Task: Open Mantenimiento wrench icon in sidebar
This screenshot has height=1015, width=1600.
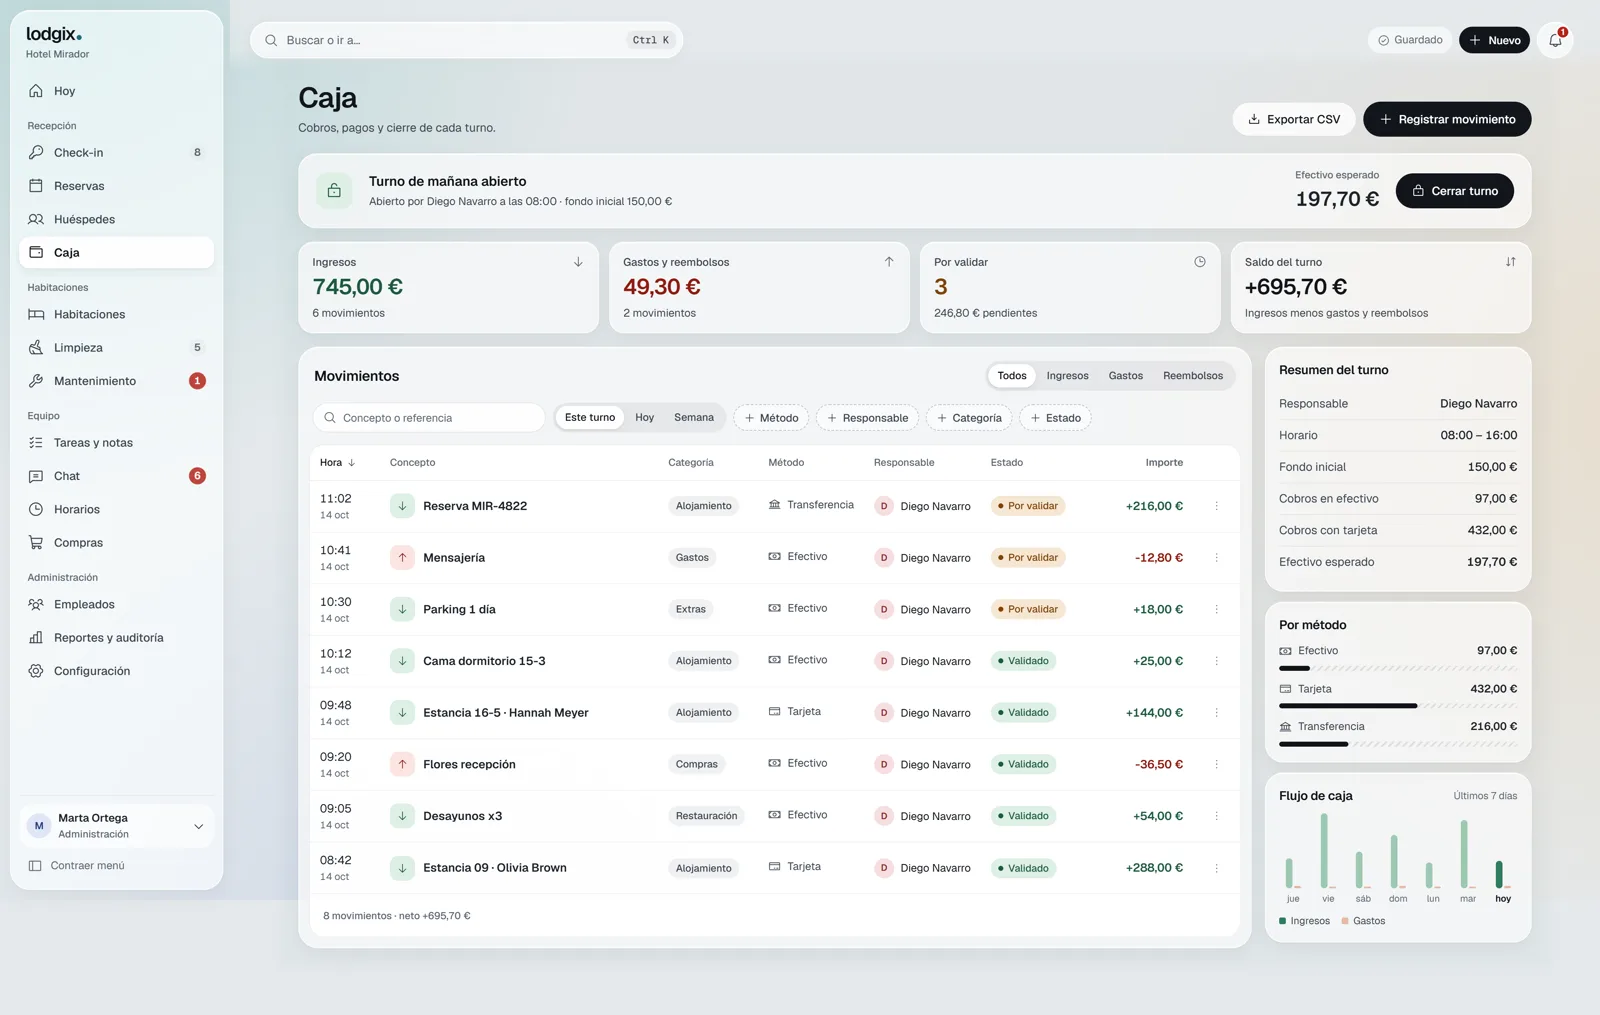Action: [36, 381]
